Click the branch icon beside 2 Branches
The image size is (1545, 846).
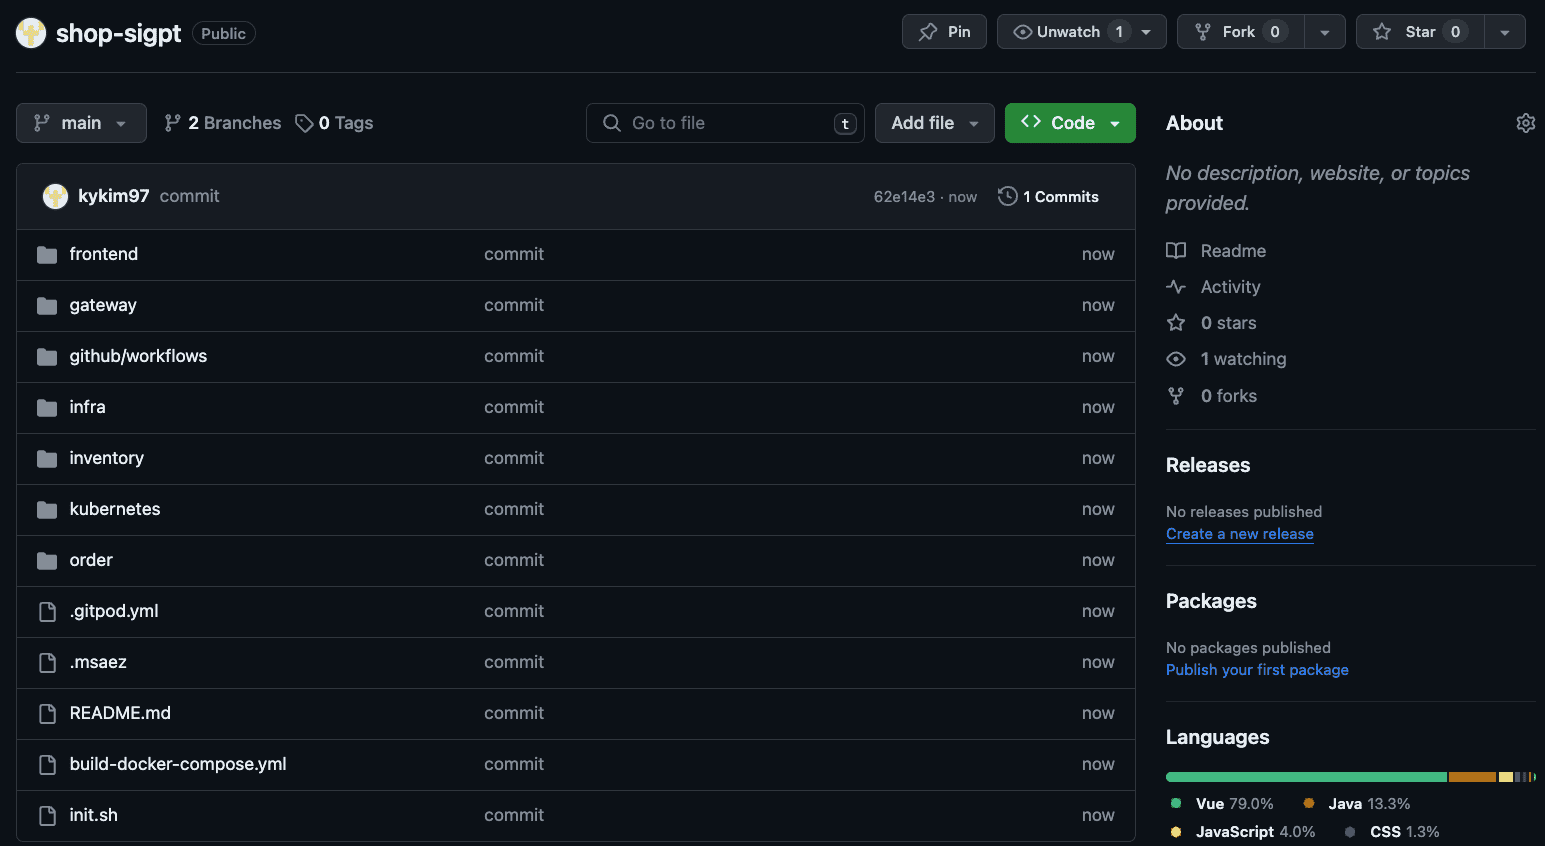pos(173,123)
